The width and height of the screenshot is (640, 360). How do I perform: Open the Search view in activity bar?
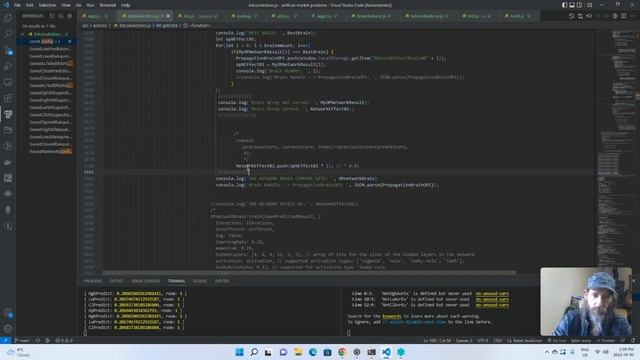(x=8, y=34)
